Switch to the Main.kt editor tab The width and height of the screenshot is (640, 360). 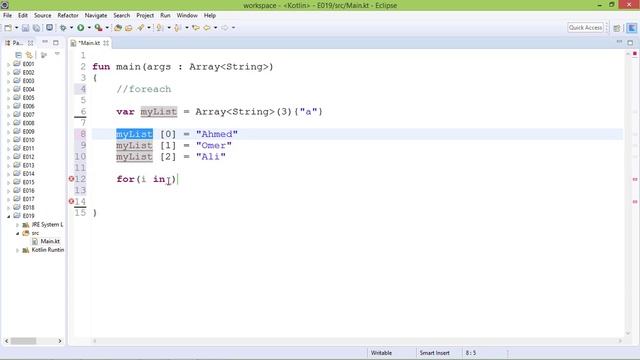(x=89, y=43)
